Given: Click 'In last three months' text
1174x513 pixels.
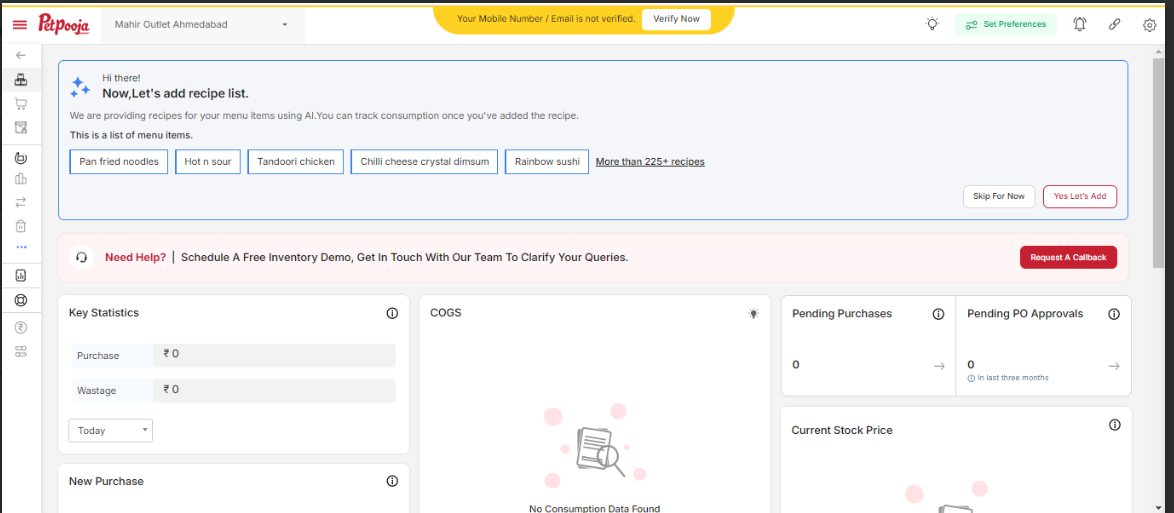Looking at the screenshot, I should (x=1013, y=378).
